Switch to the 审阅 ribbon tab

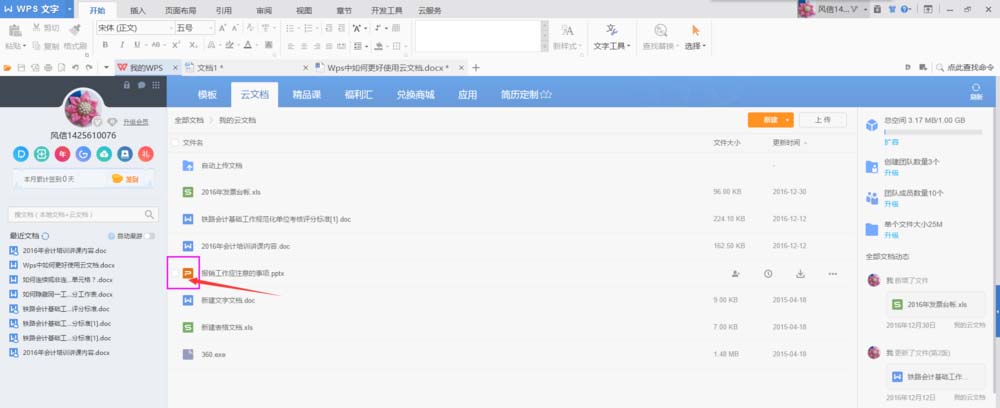click(x=264, y=10)
